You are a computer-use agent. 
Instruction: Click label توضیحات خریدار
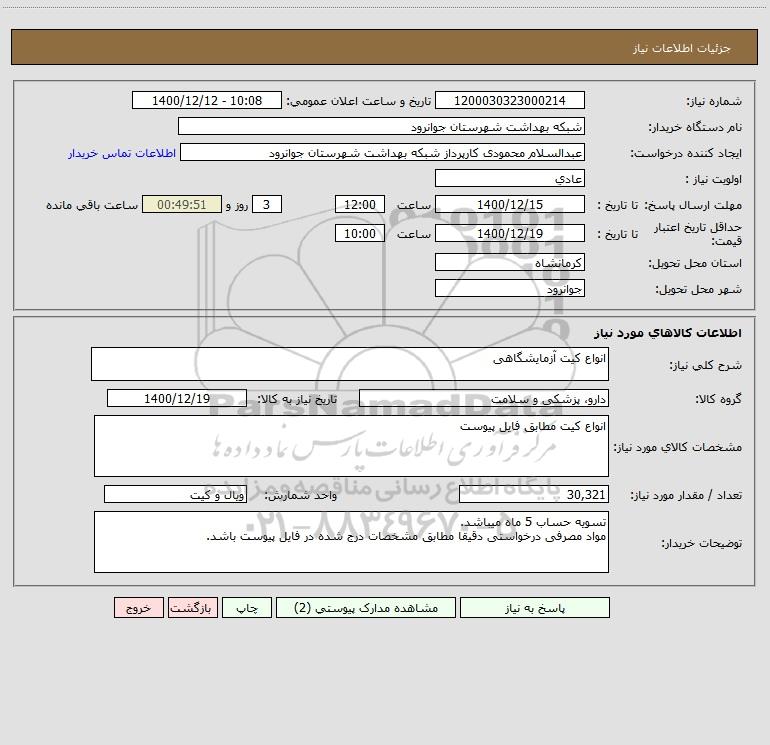pos(701,544)
